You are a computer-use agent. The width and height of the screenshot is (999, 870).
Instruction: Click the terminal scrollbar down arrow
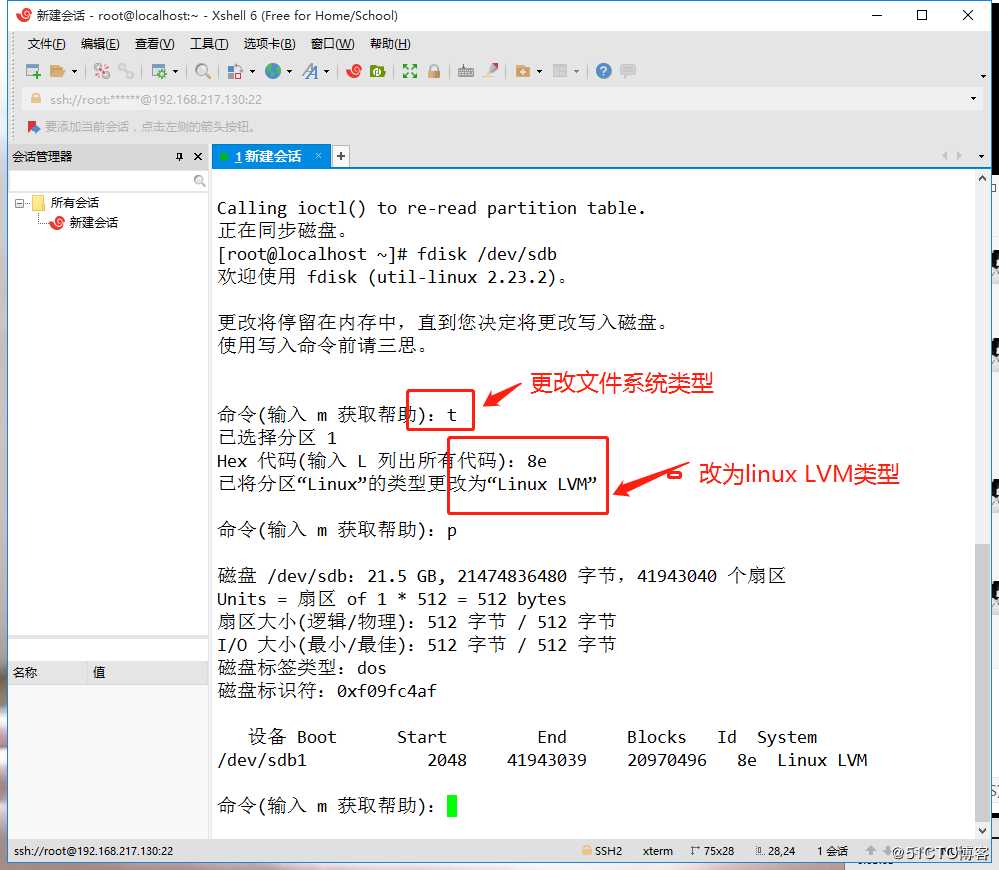point(981,829)
